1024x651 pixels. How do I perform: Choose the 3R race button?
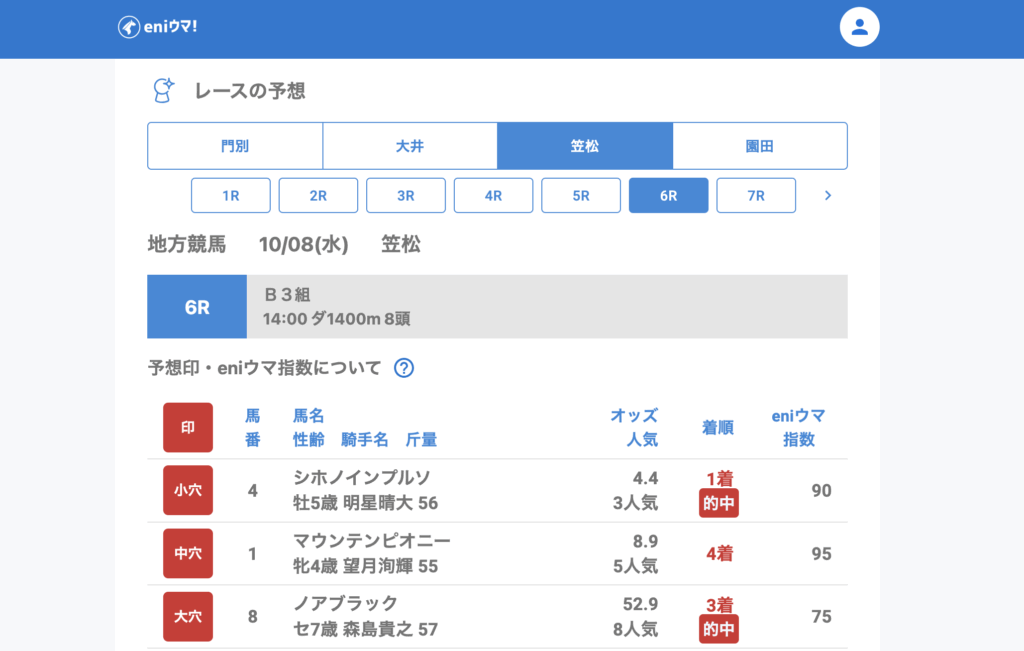(406, 196)
